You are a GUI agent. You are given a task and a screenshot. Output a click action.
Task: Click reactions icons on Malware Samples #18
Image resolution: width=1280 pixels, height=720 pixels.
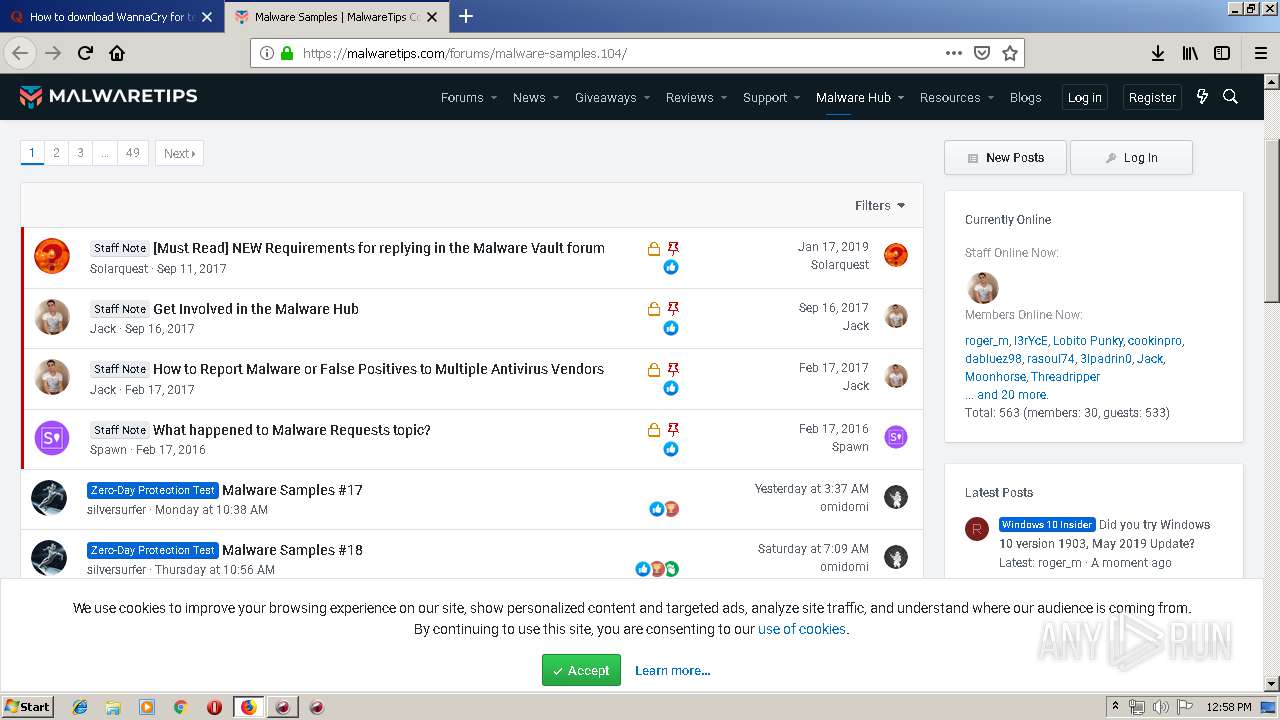657,569
